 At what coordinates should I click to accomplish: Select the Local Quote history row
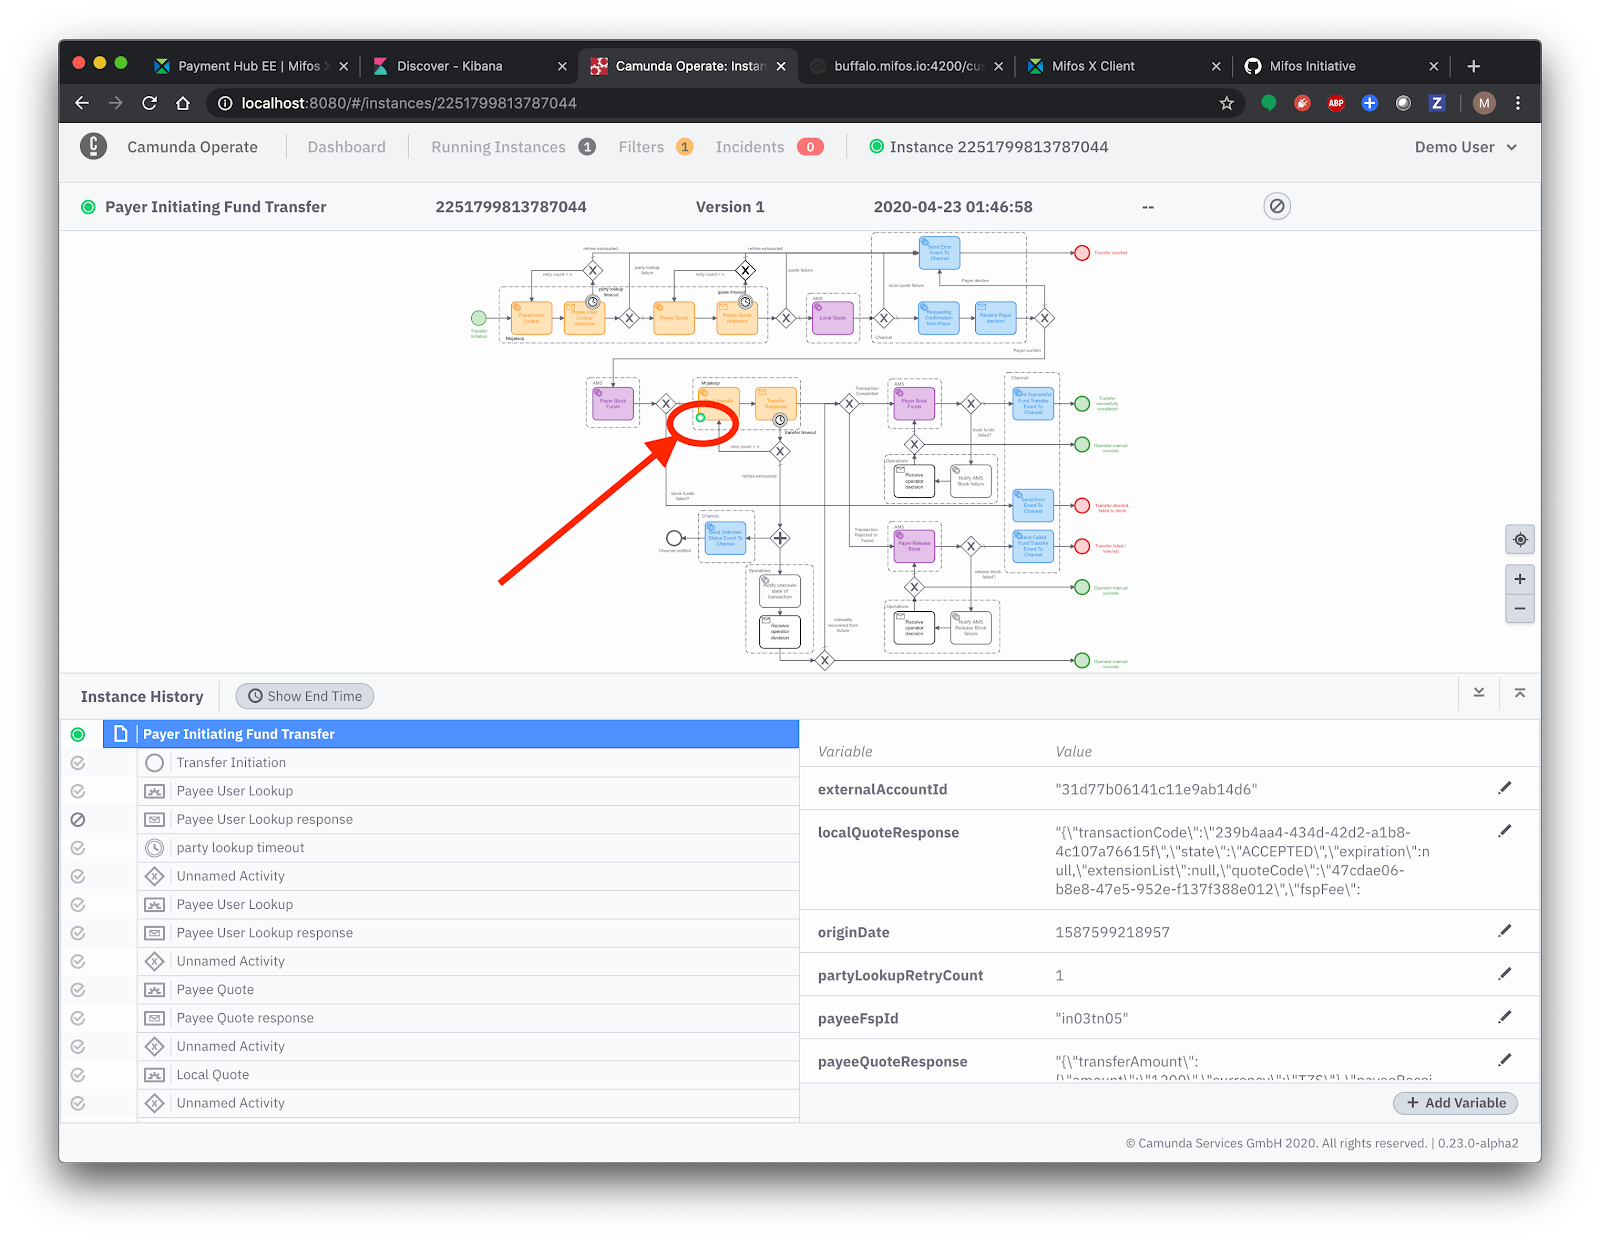(468, 1075)
